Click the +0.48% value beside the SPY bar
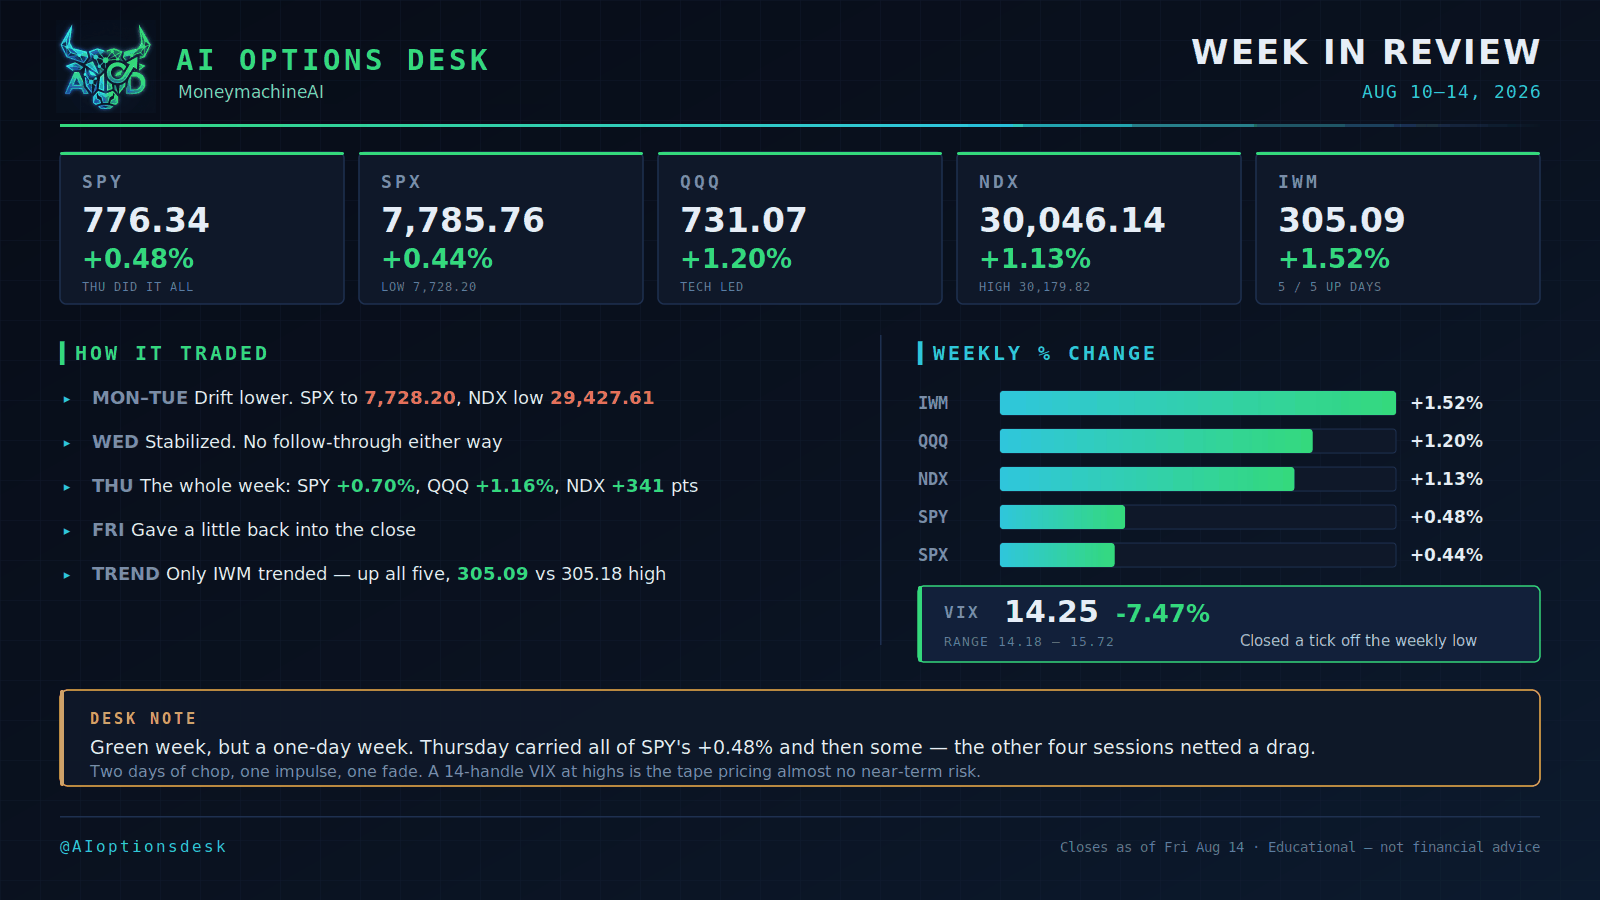 (1447, 517)
